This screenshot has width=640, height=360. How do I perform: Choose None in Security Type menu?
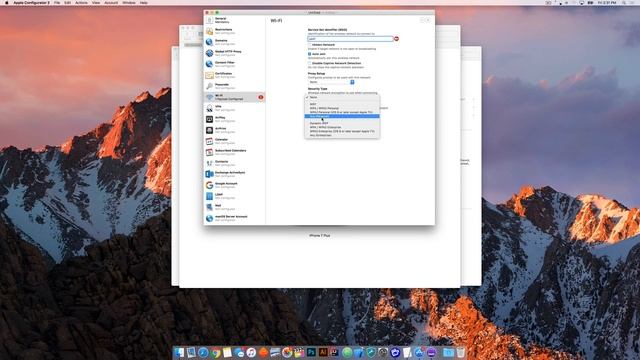(342, 98)
